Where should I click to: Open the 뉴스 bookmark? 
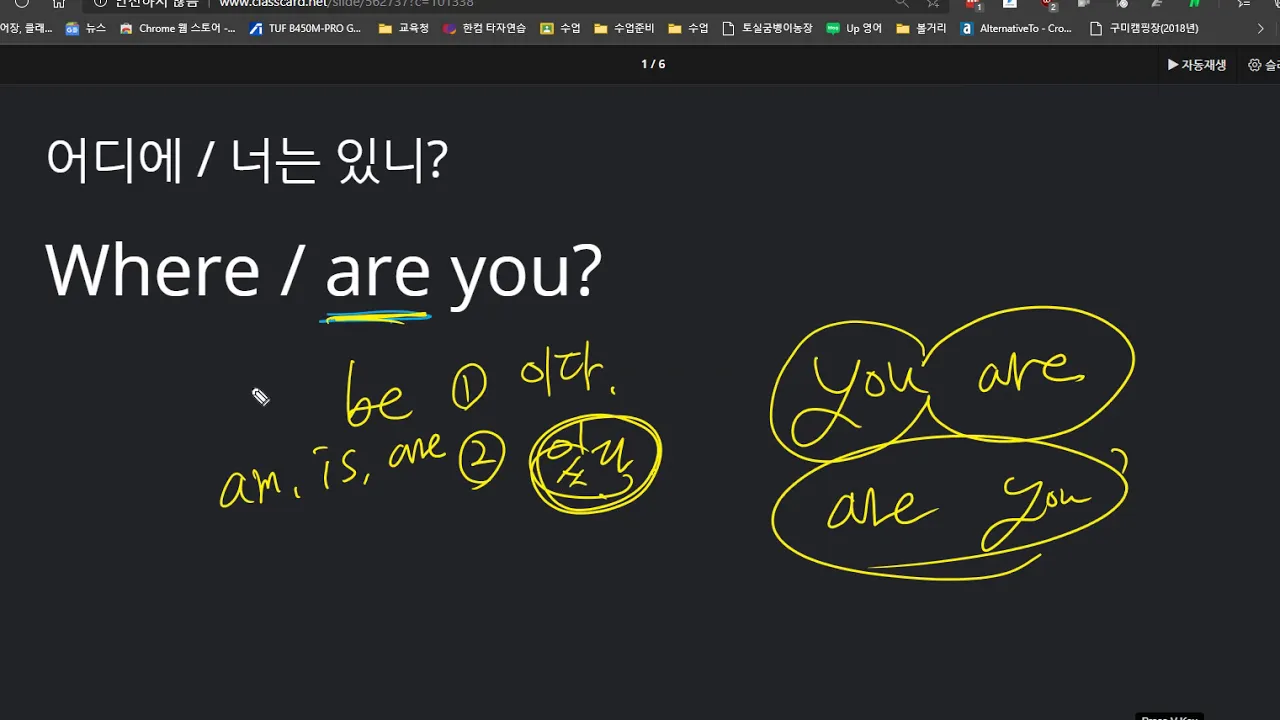(x=85, y=28)
